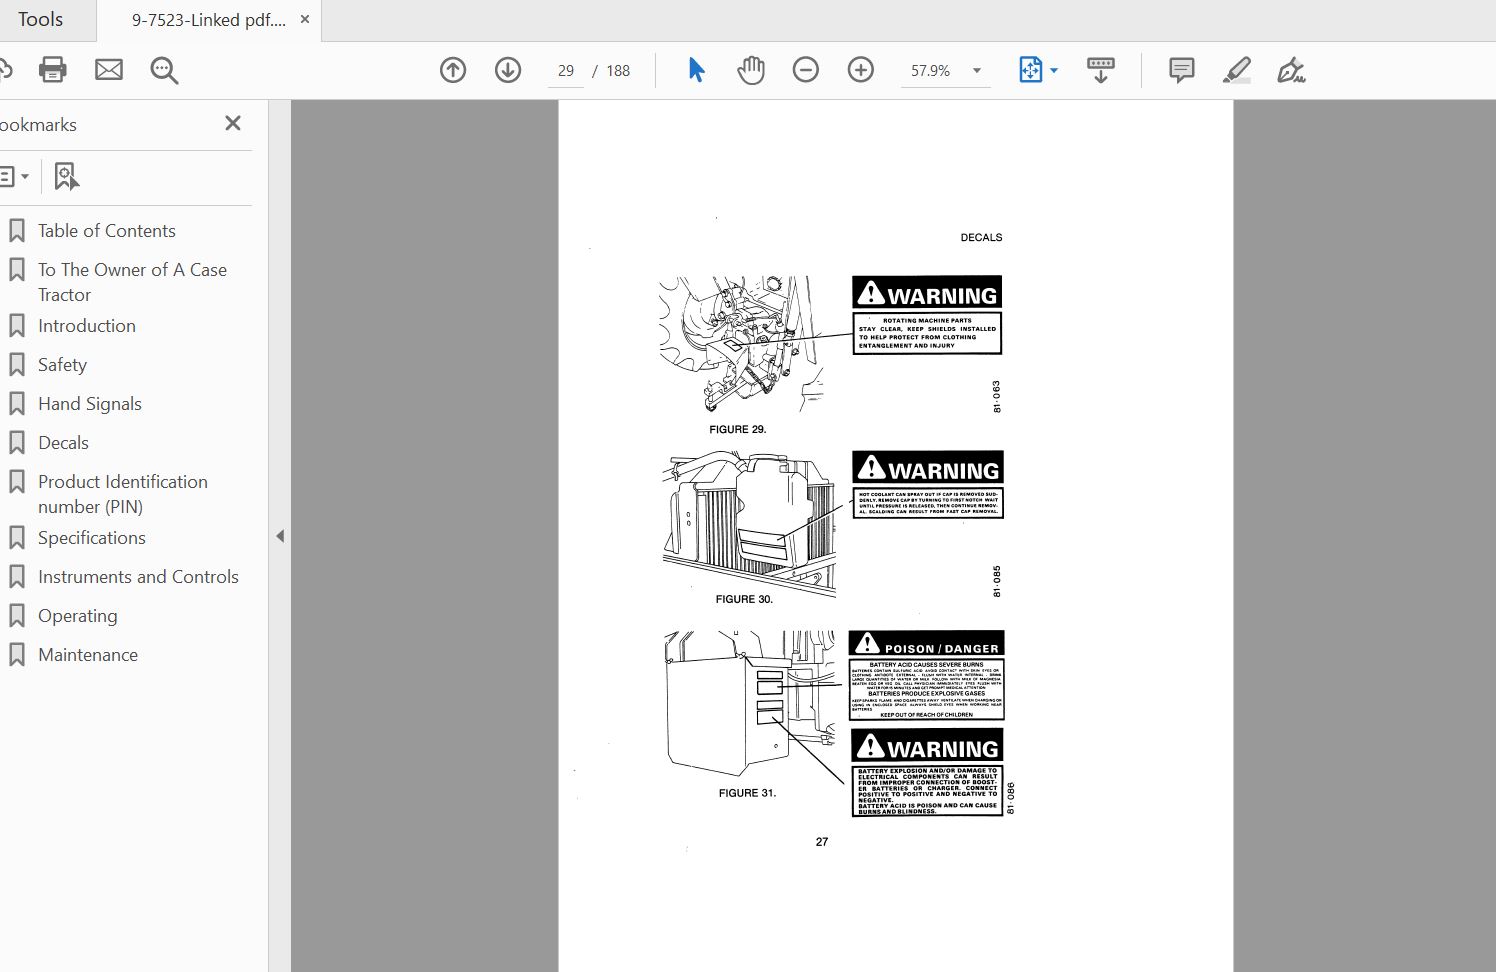The height and width of the screenshot is (972, 1496).
Task: Select the Find text magnifier icon
Action: (164, 70)
